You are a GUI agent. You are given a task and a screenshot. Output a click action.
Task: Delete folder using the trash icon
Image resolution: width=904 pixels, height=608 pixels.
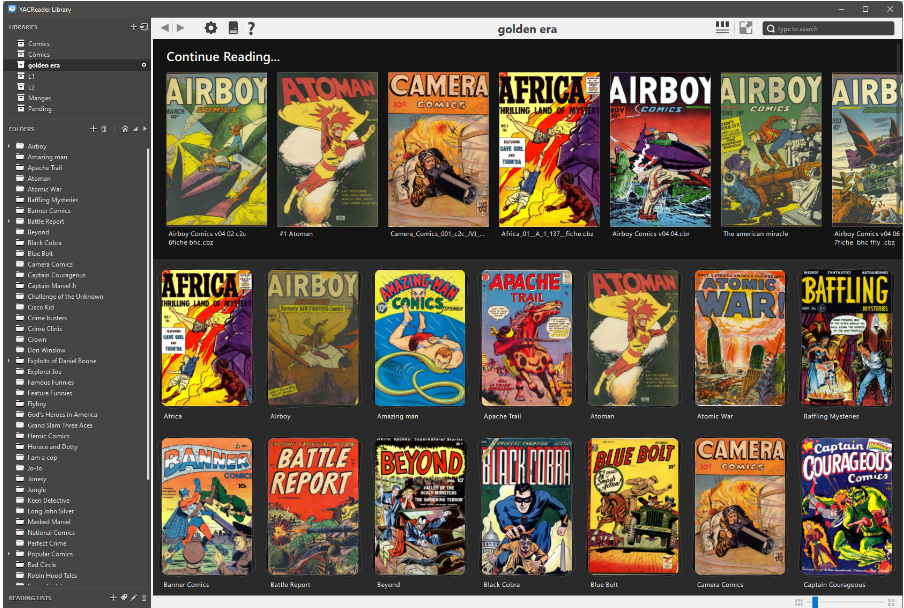coord(103,129)
